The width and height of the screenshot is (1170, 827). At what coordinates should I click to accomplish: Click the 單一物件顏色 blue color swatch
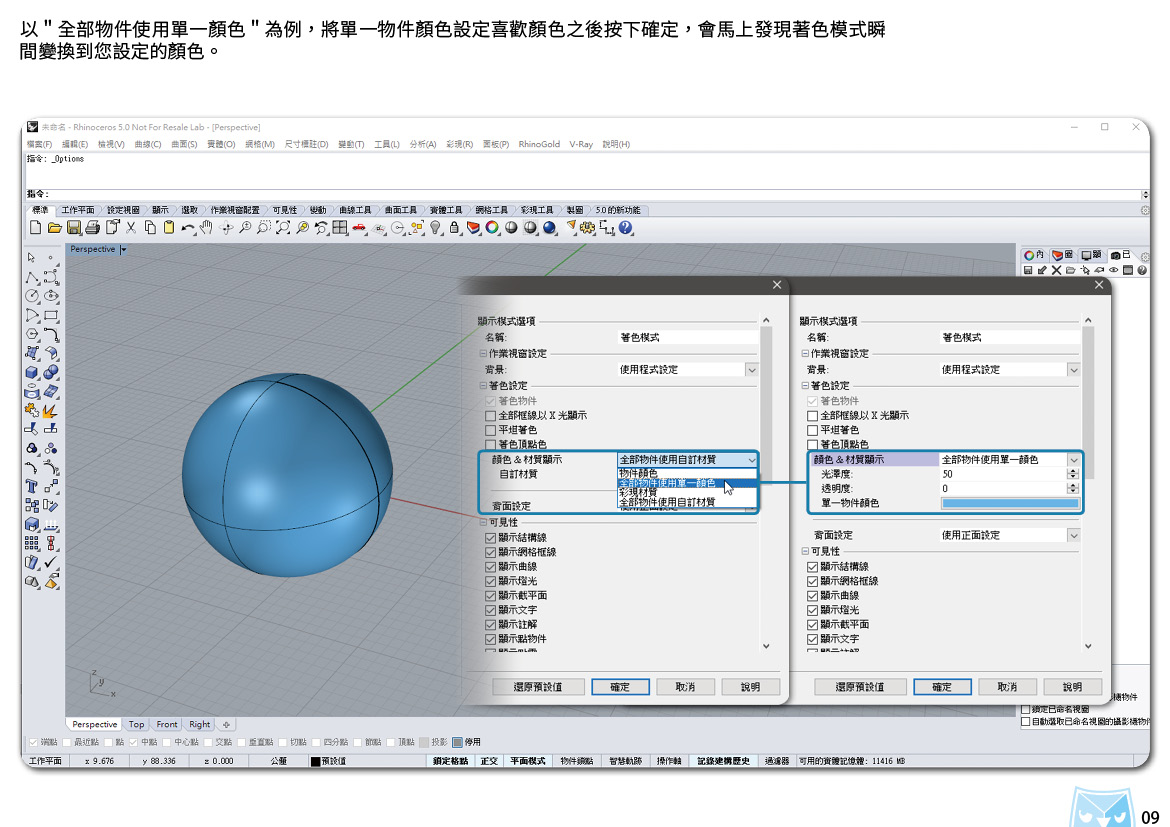pyautogui.click(x=1010, y=503)
